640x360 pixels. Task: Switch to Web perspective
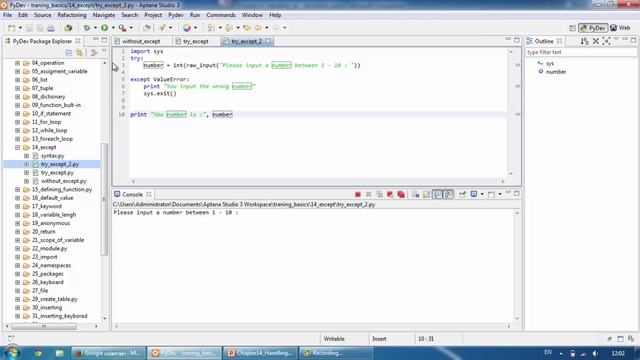tap(620, 28)
